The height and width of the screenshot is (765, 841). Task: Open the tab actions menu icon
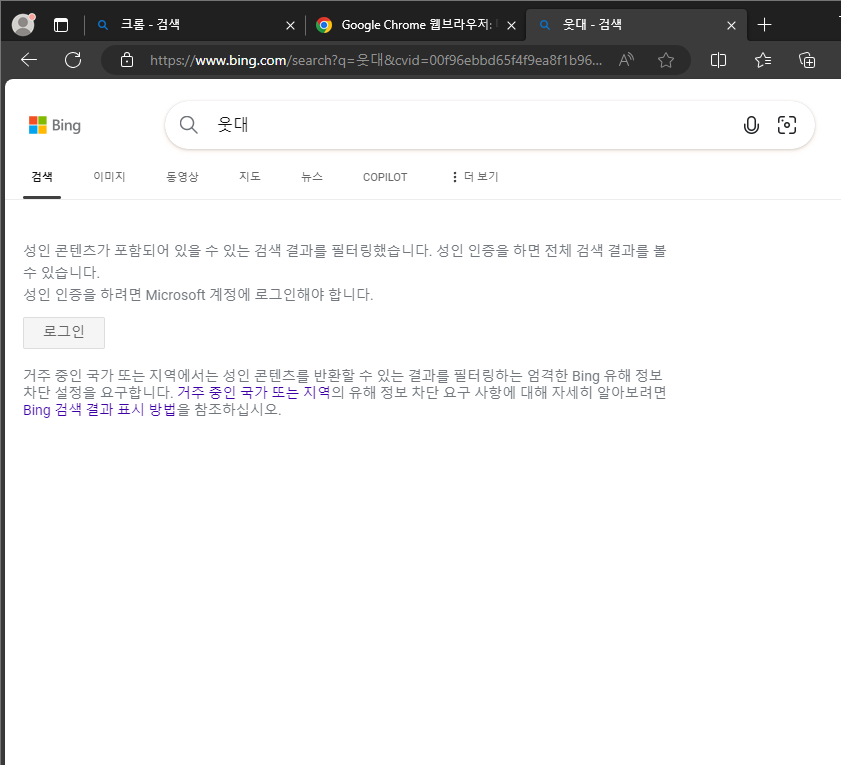click(61, 25)
